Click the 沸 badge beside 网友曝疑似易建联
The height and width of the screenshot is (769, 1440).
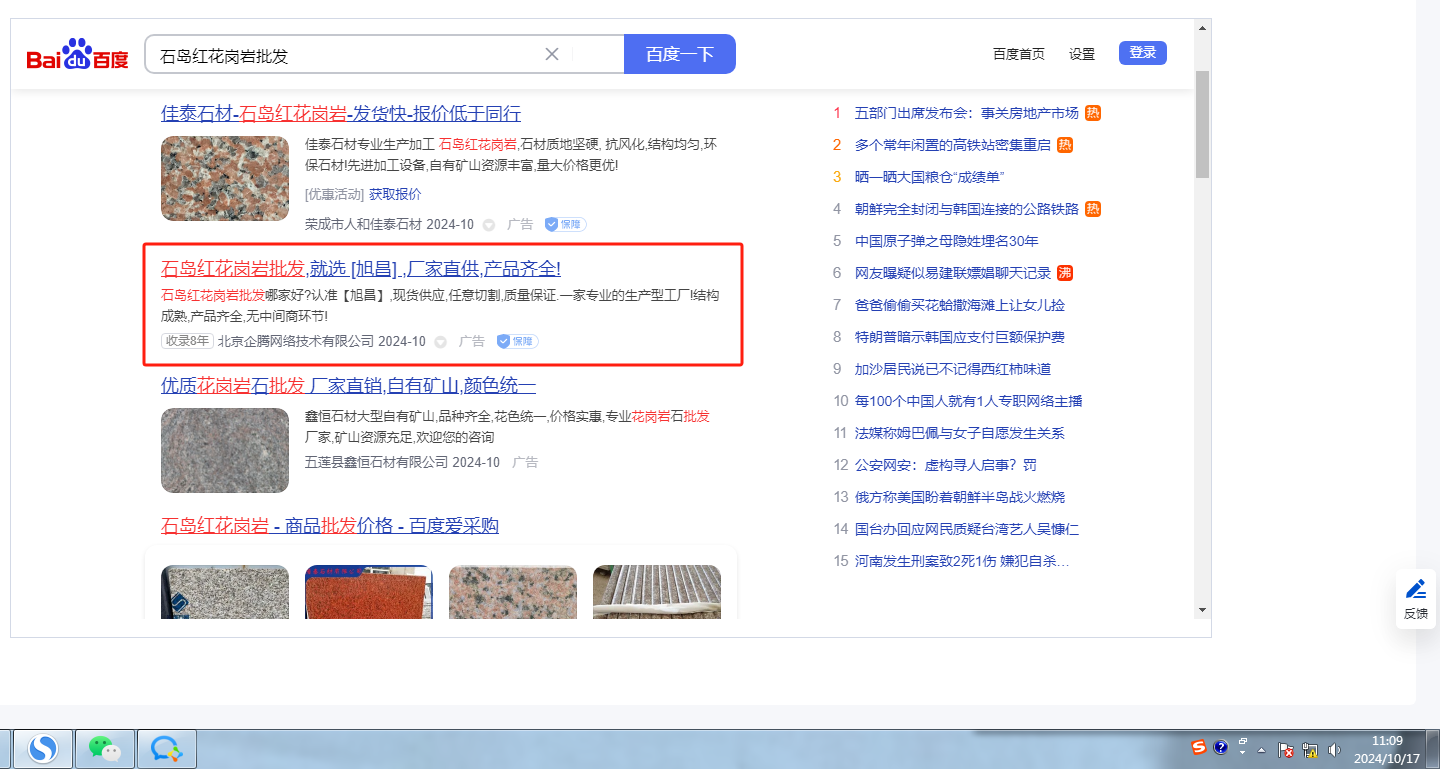coord(1065,273)
